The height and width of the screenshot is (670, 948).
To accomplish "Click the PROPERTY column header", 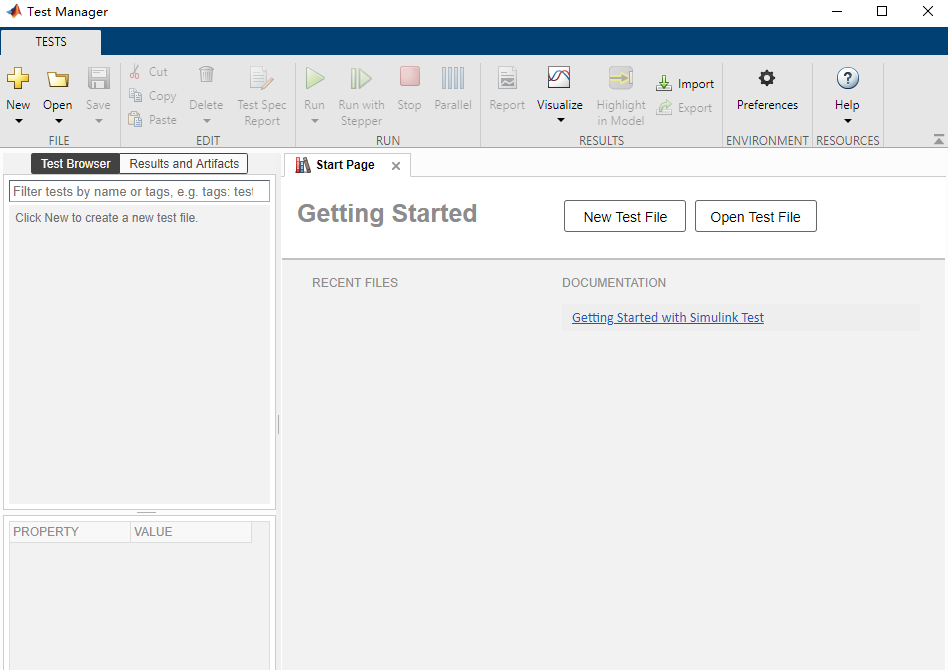I will pos(70,532).
